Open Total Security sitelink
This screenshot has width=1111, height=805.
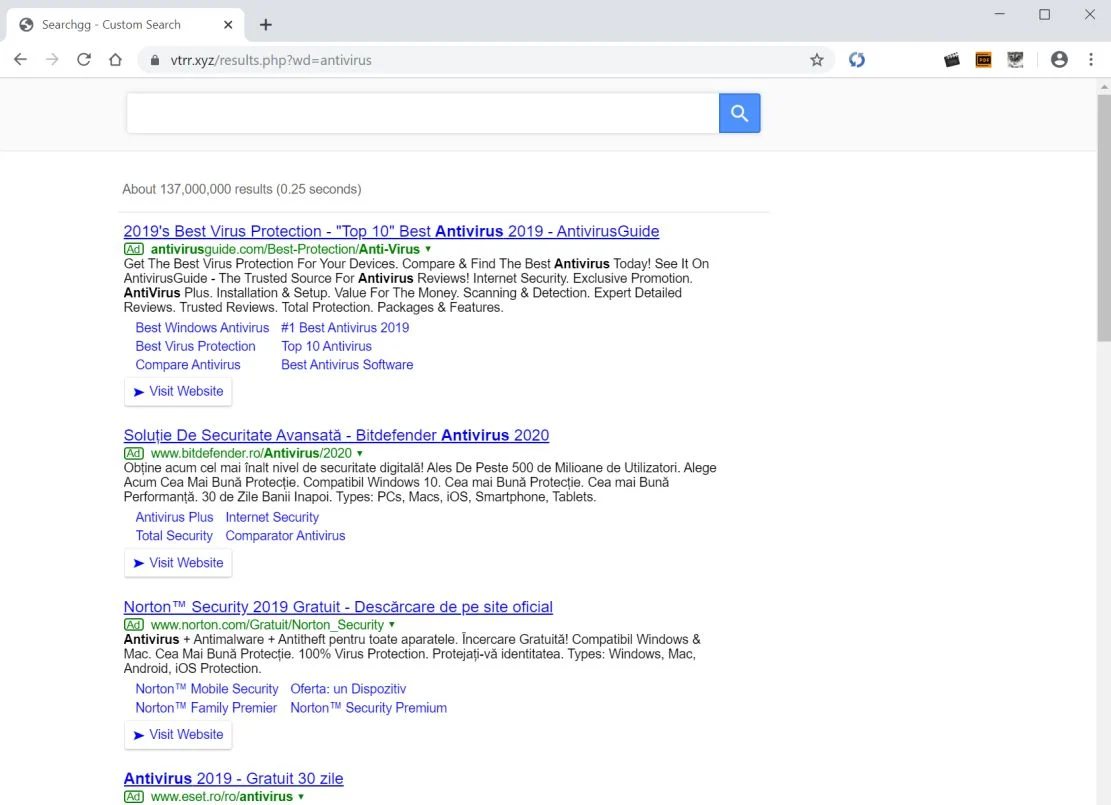pyautogui.click(x=174, y=536)
